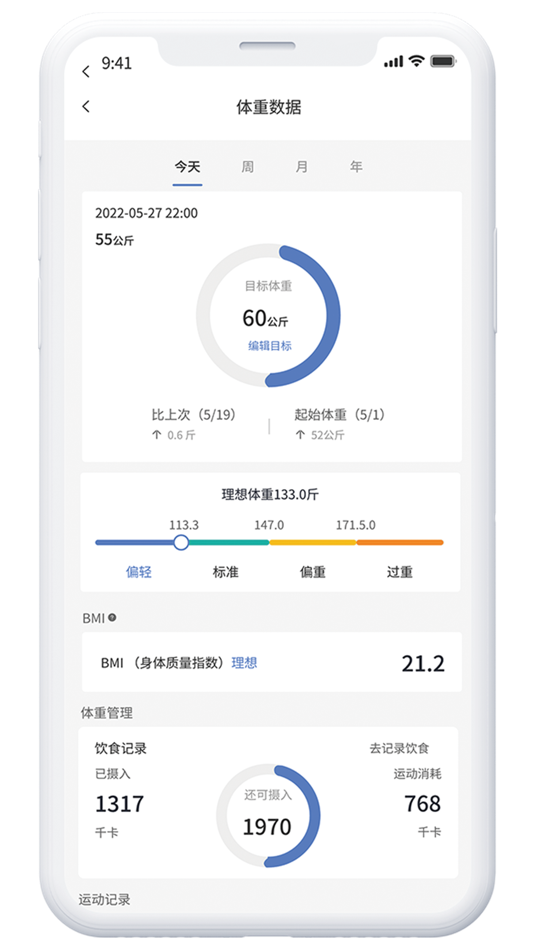534x950 pixels.
Task: Switch to the 年 tab
Action: [356, 167]
